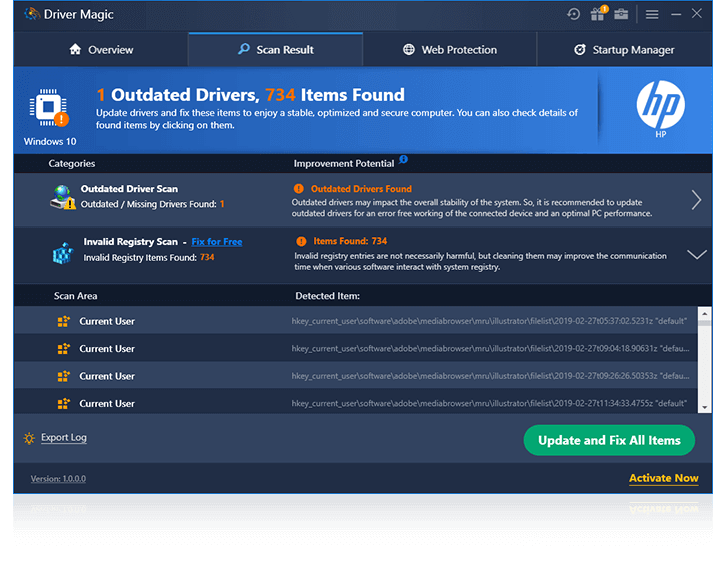
Task: Click Items Found: 734 warning icon
Action: pos(301,241)
